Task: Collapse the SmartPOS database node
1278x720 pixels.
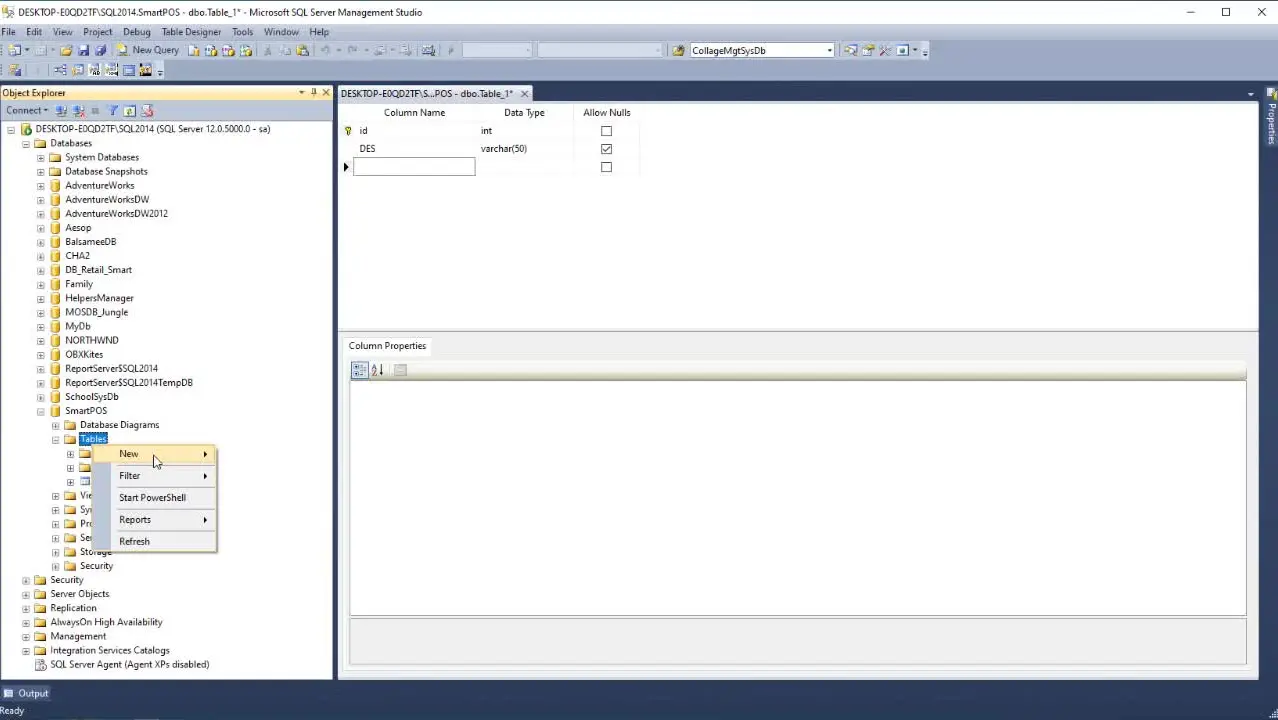Action: pos(41,411)
